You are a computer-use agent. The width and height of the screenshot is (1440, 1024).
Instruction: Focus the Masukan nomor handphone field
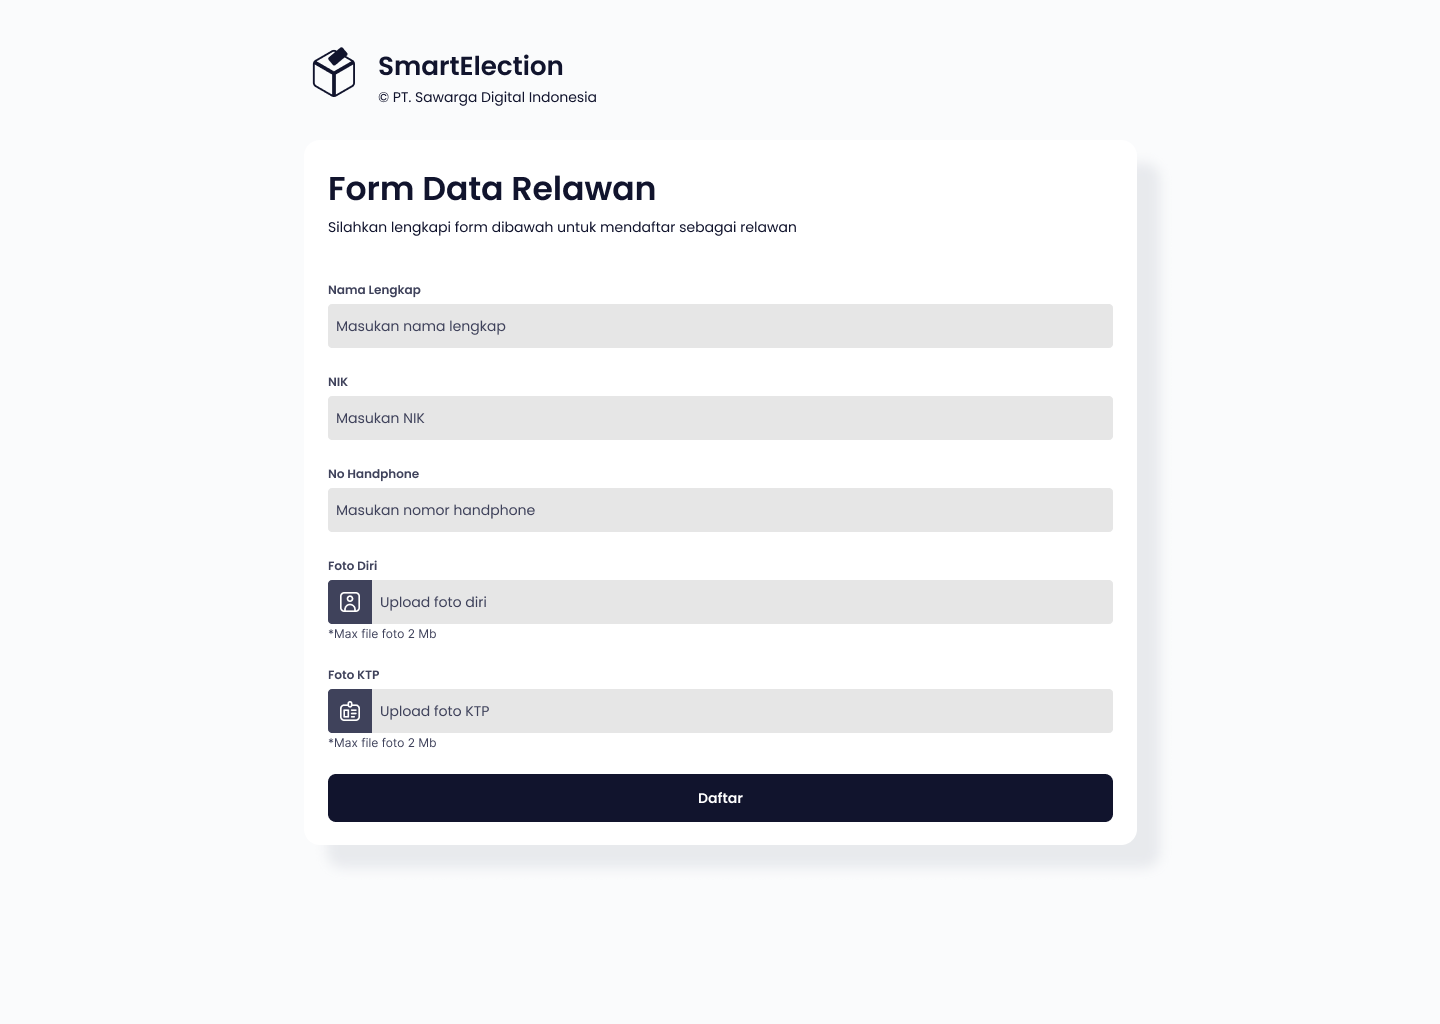(720, 510)
